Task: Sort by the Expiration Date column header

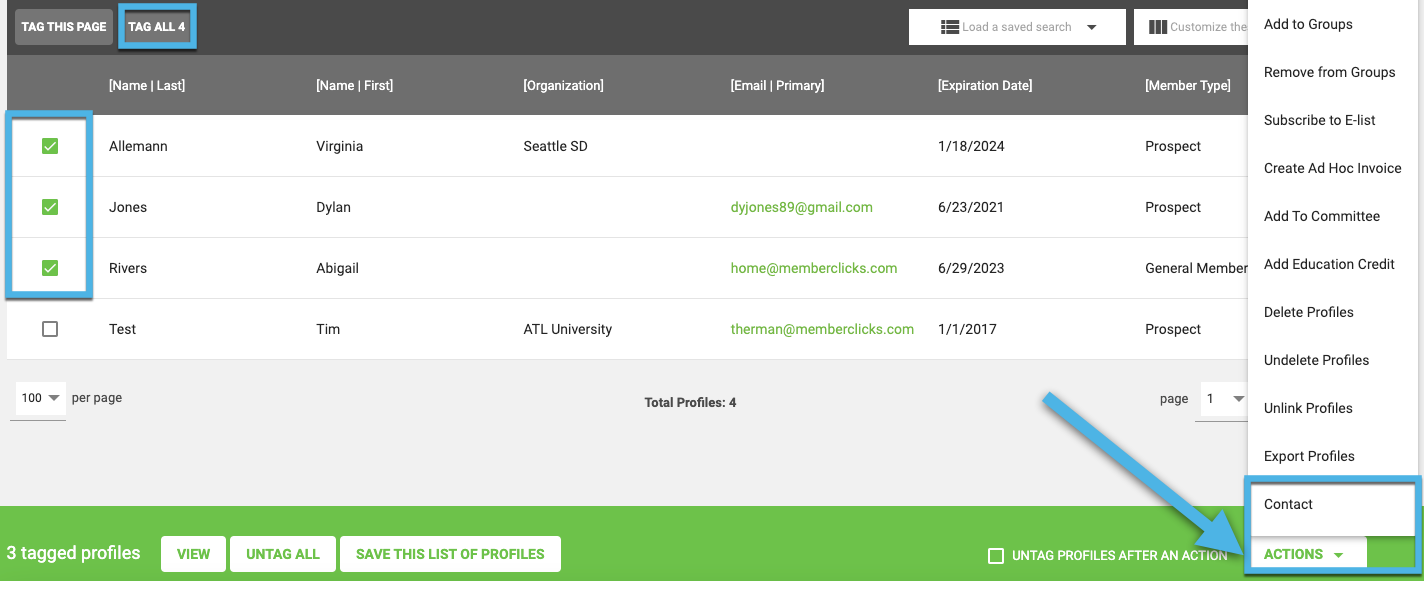Action: point(984,85)
